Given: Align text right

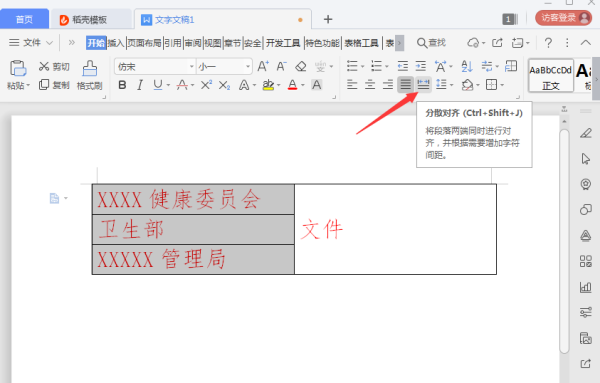Looking at the screenshot, I should pyautogui.click(x=388, y=85).
